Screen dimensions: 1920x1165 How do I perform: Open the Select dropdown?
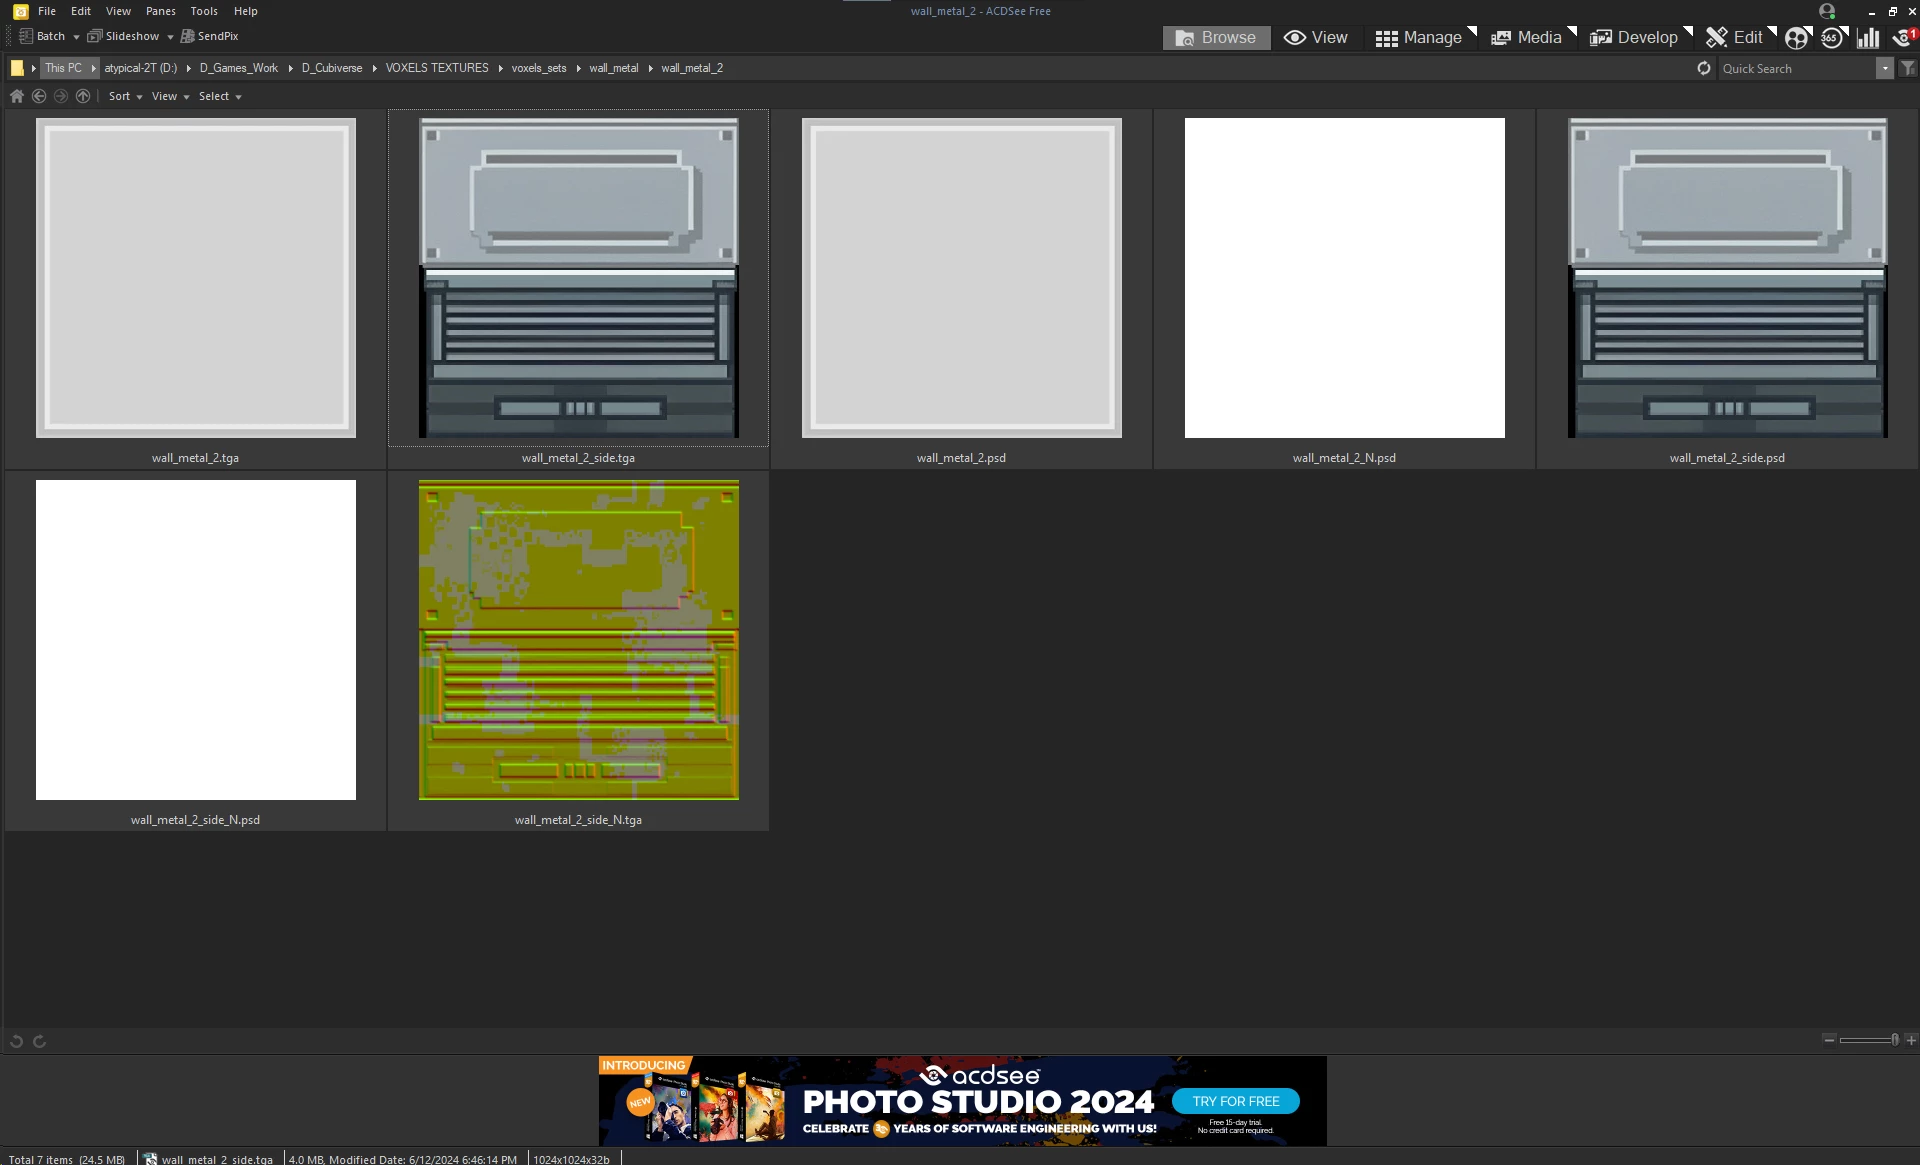[x=220, y=96]
